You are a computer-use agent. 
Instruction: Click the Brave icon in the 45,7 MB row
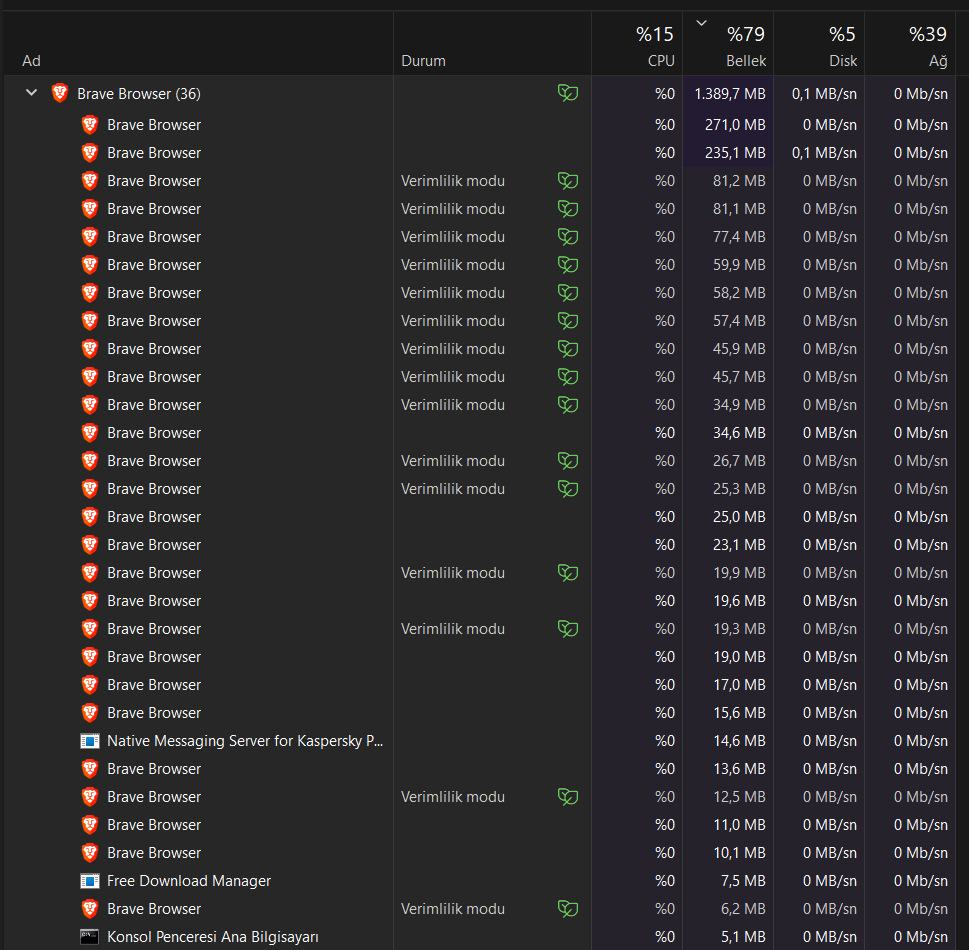pyautogui.click(x=90, y=377)
